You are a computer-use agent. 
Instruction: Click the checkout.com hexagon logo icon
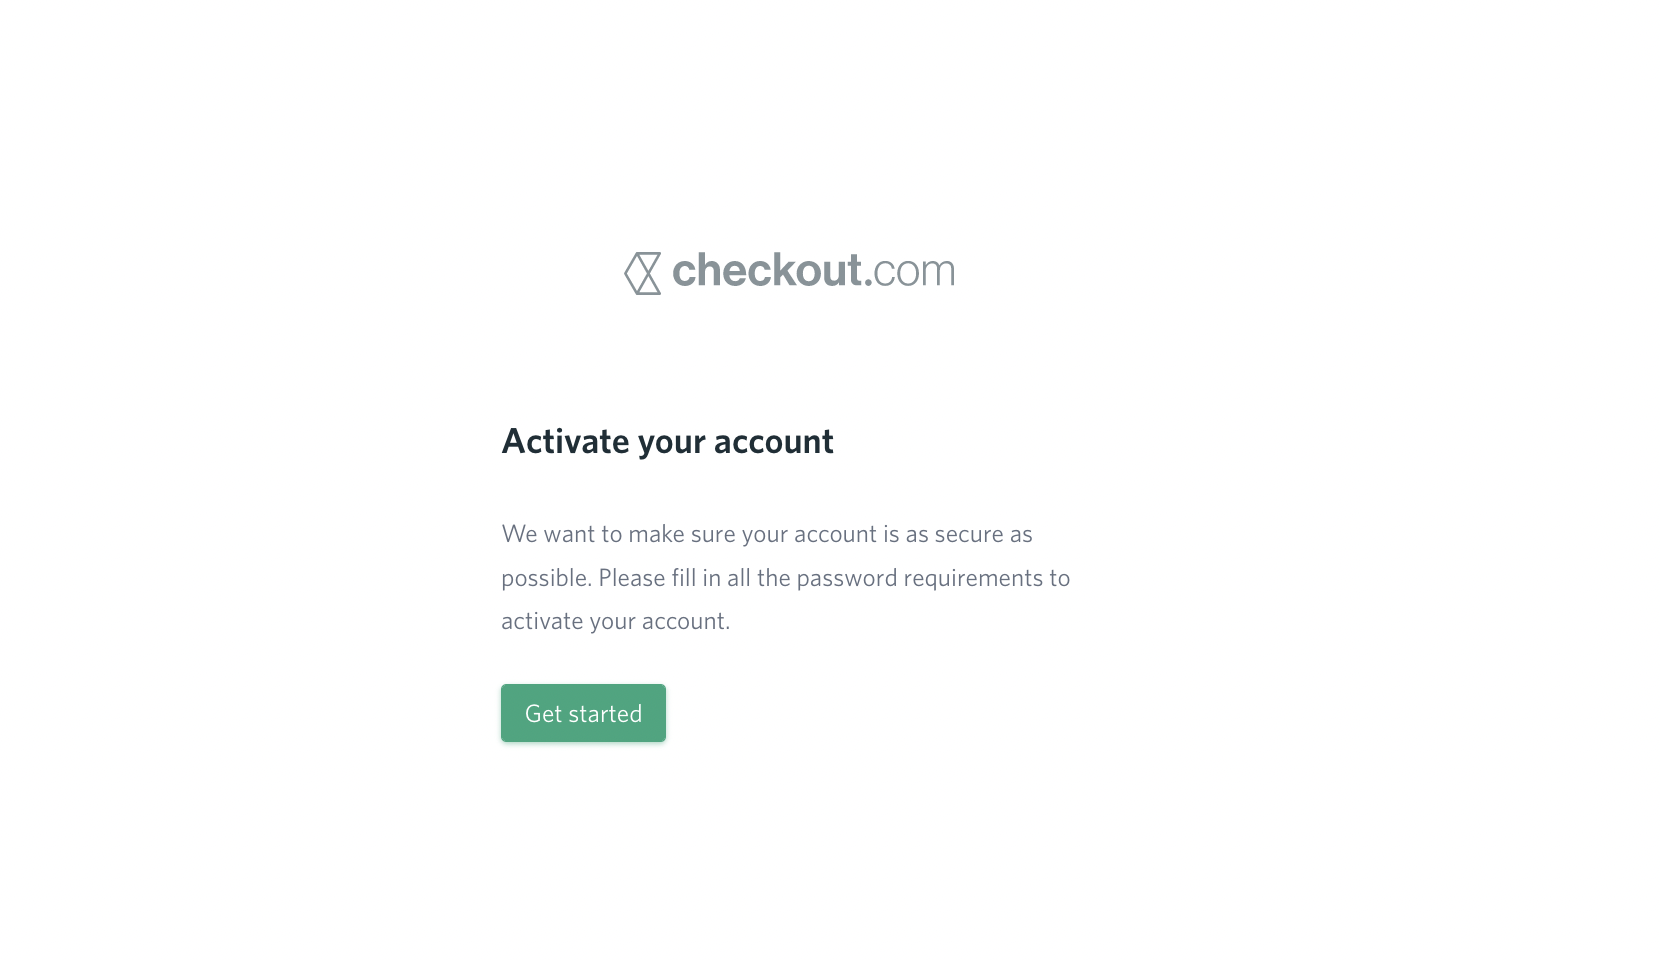tap(643, 273)
